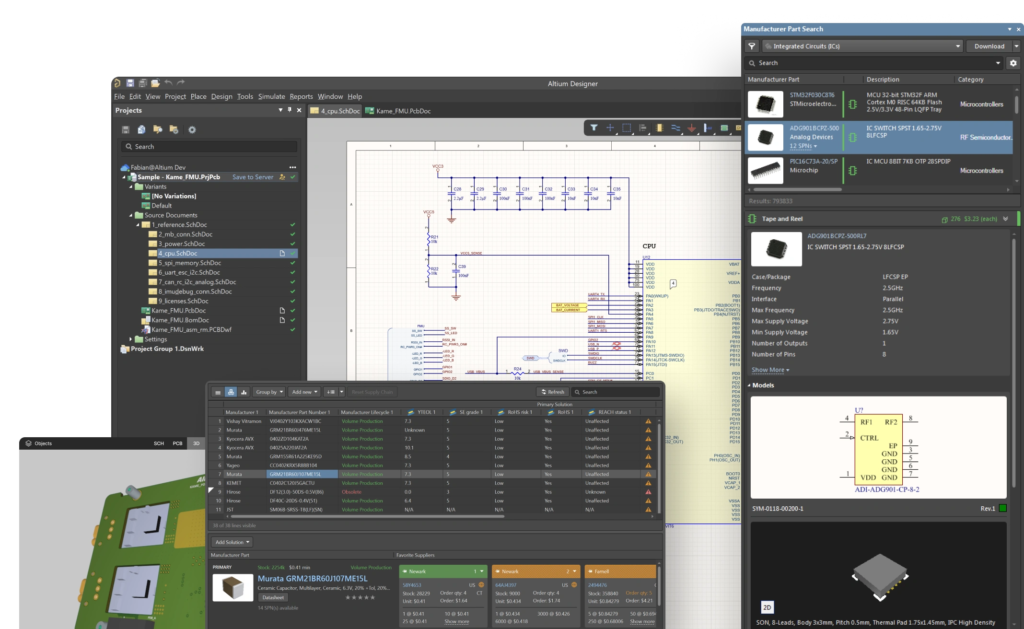Click the Murata GRM21BR60J107ME15L link
Screen dimensions: 1024x629
312,579
